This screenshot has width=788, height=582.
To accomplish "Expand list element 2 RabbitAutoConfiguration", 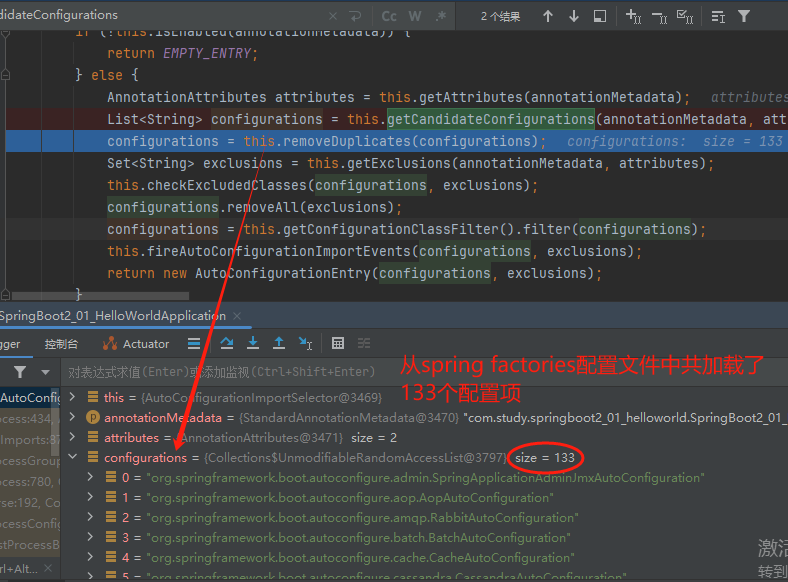I will (x=90, y=517).
